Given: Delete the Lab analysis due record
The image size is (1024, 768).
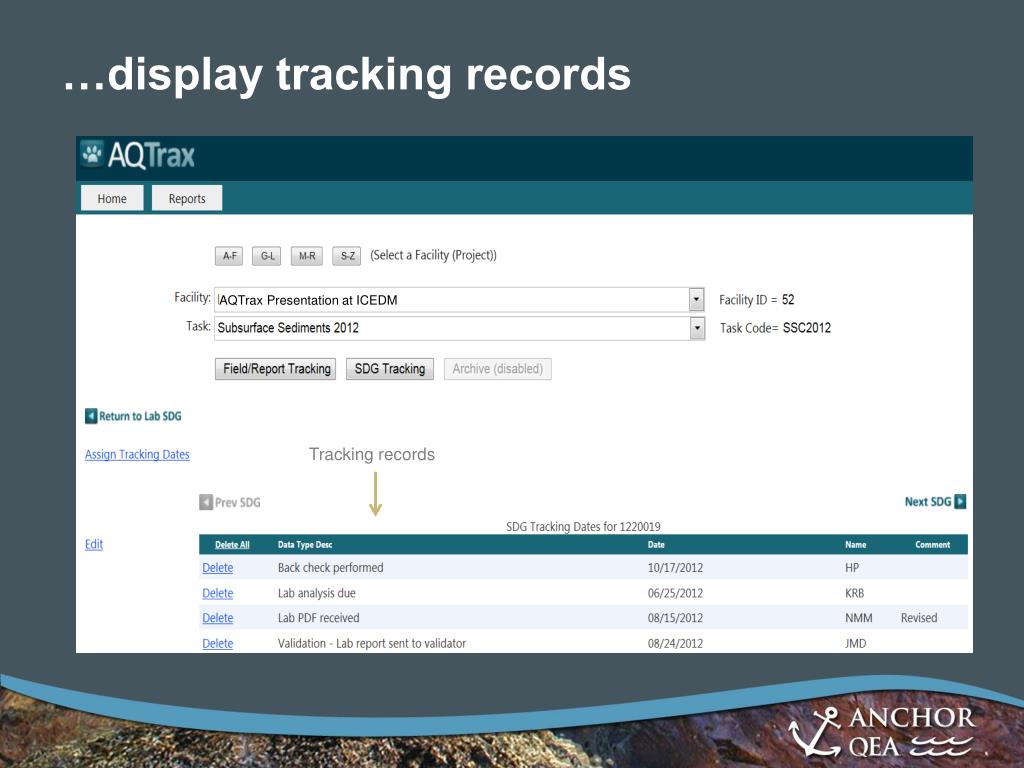Looking at the screenshot, I should (x=217, y=594).
